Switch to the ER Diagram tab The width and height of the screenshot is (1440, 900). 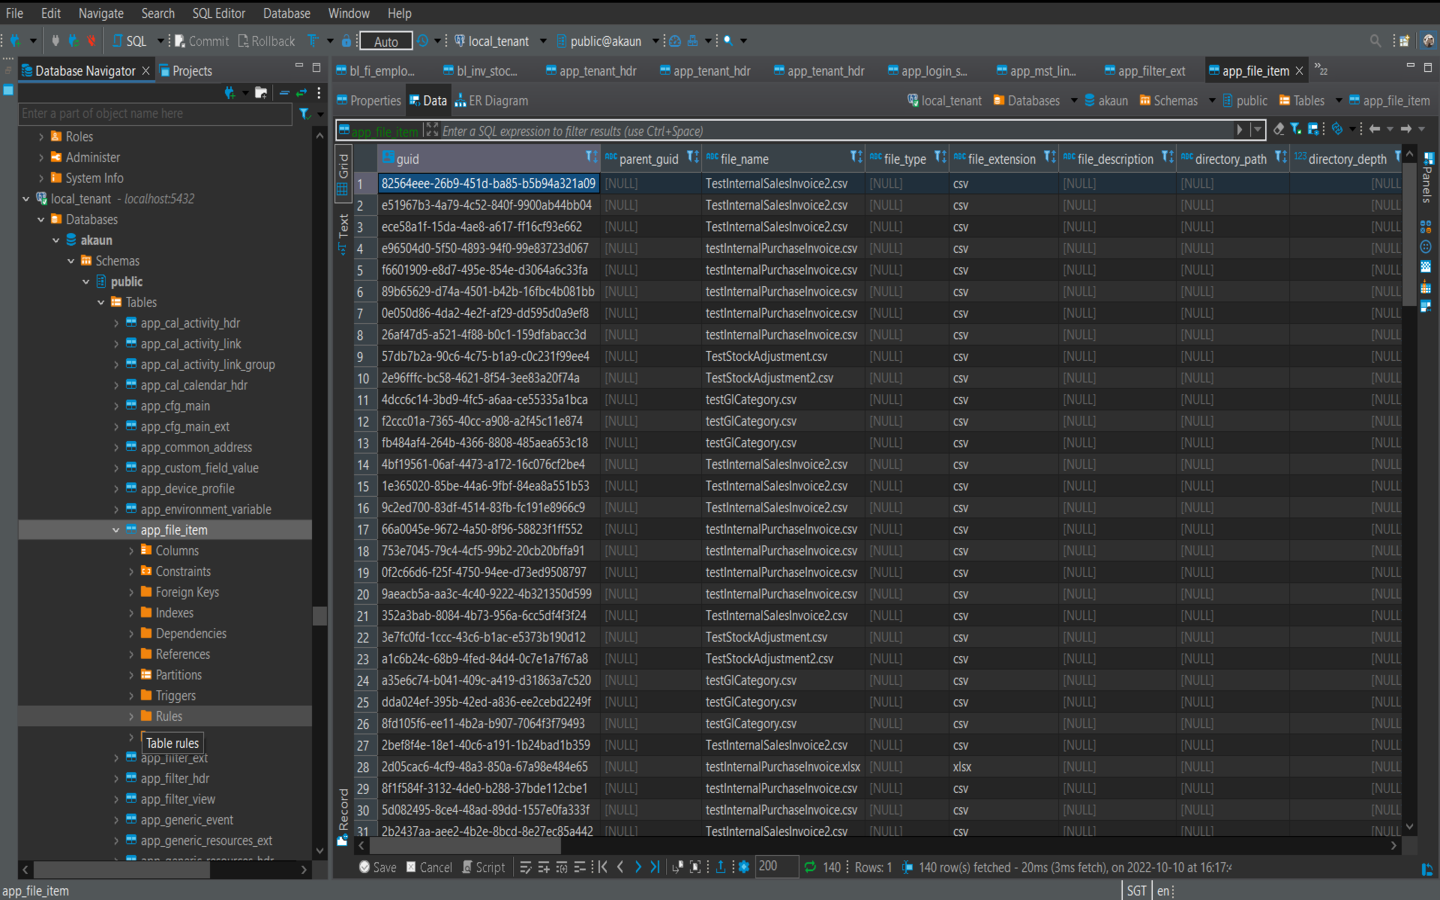click(x=491, y=101)
